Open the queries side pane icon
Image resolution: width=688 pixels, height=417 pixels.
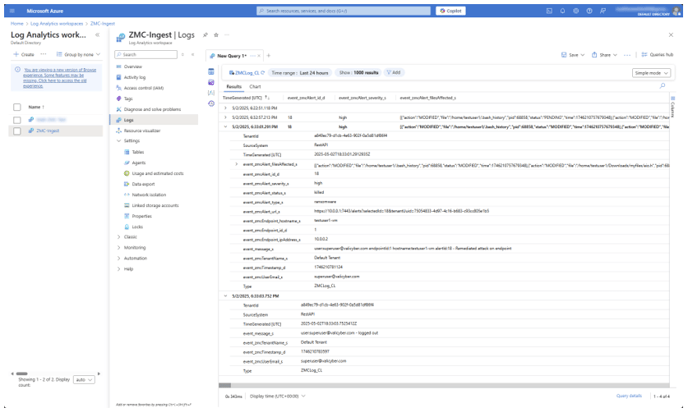[x=211, y=83]
